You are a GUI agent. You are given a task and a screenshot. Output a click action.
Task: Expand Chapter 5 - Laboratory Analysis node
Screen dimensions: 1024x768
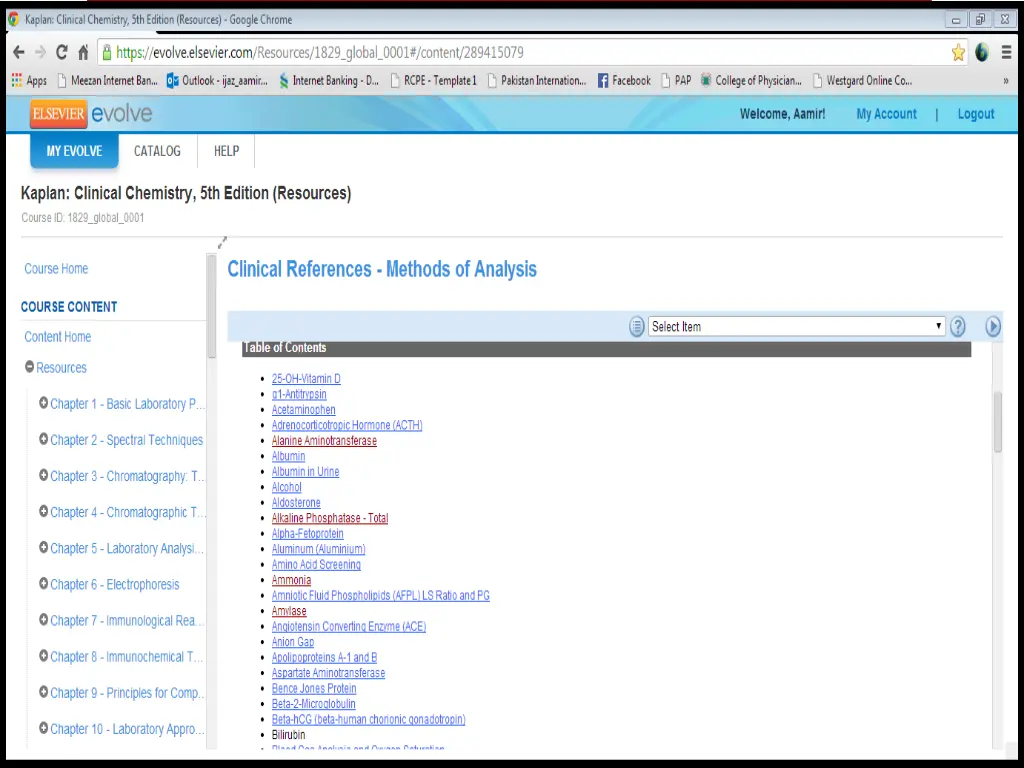point(43,547)
